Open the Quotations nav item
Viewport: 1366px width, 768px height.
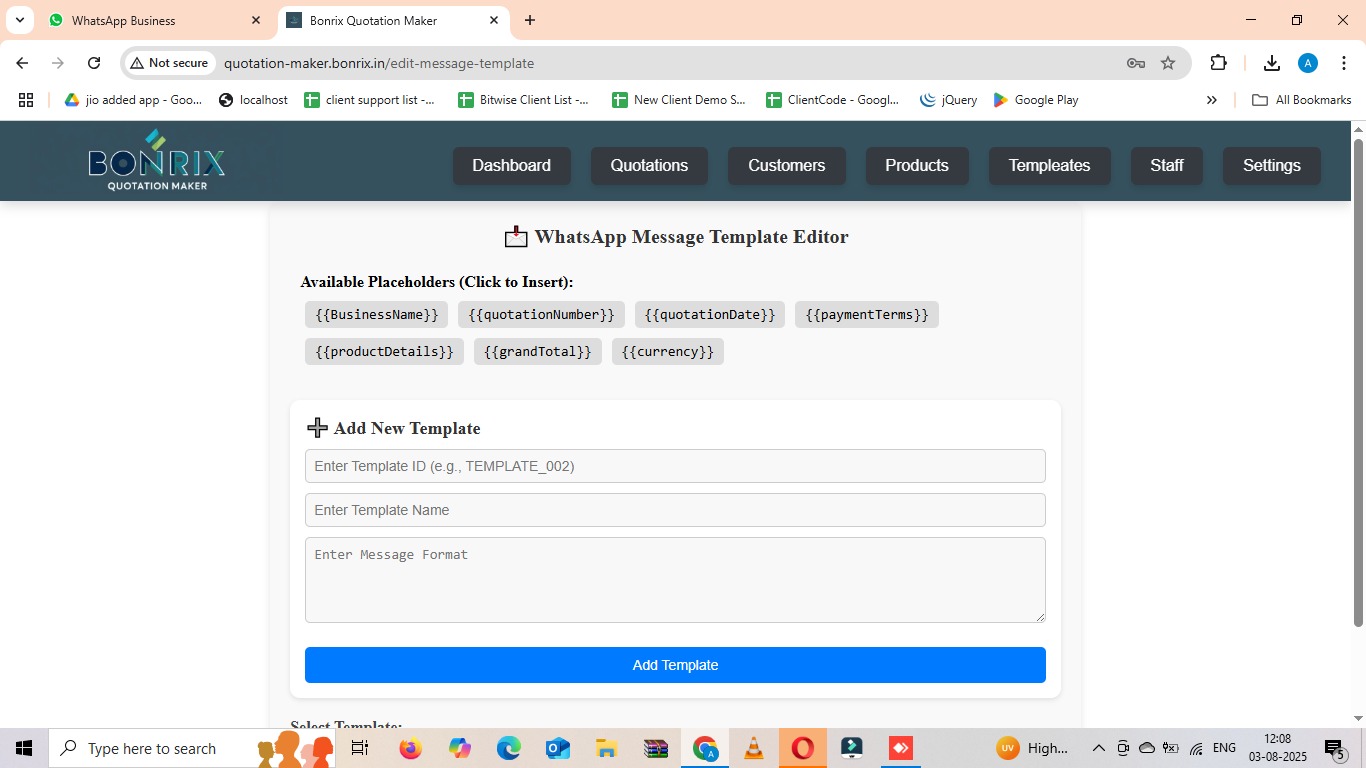649,166
